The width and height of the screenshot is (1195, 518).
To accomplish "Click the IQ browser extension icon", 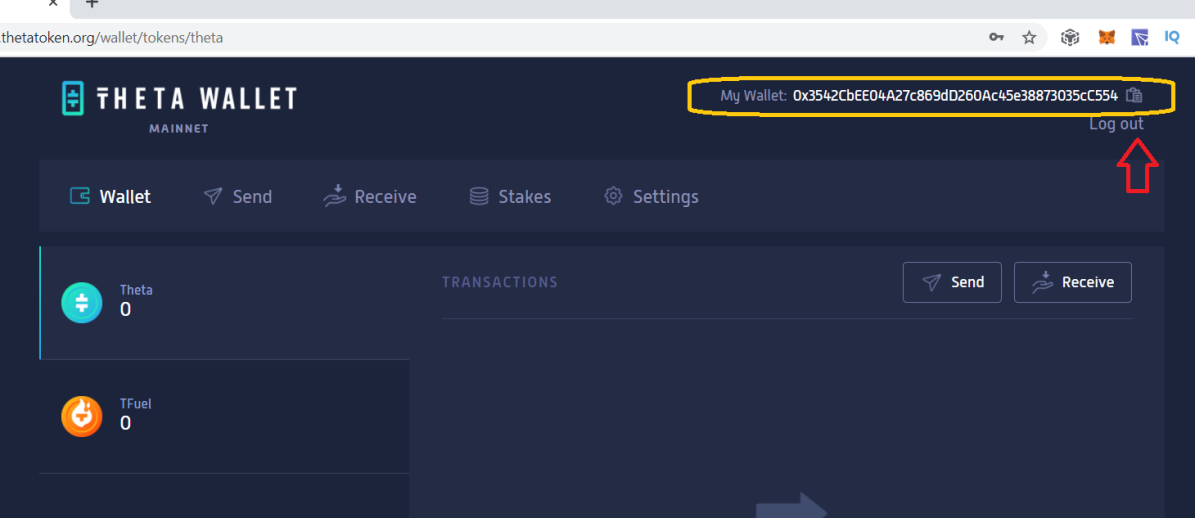I will [x=1172, y=37].
